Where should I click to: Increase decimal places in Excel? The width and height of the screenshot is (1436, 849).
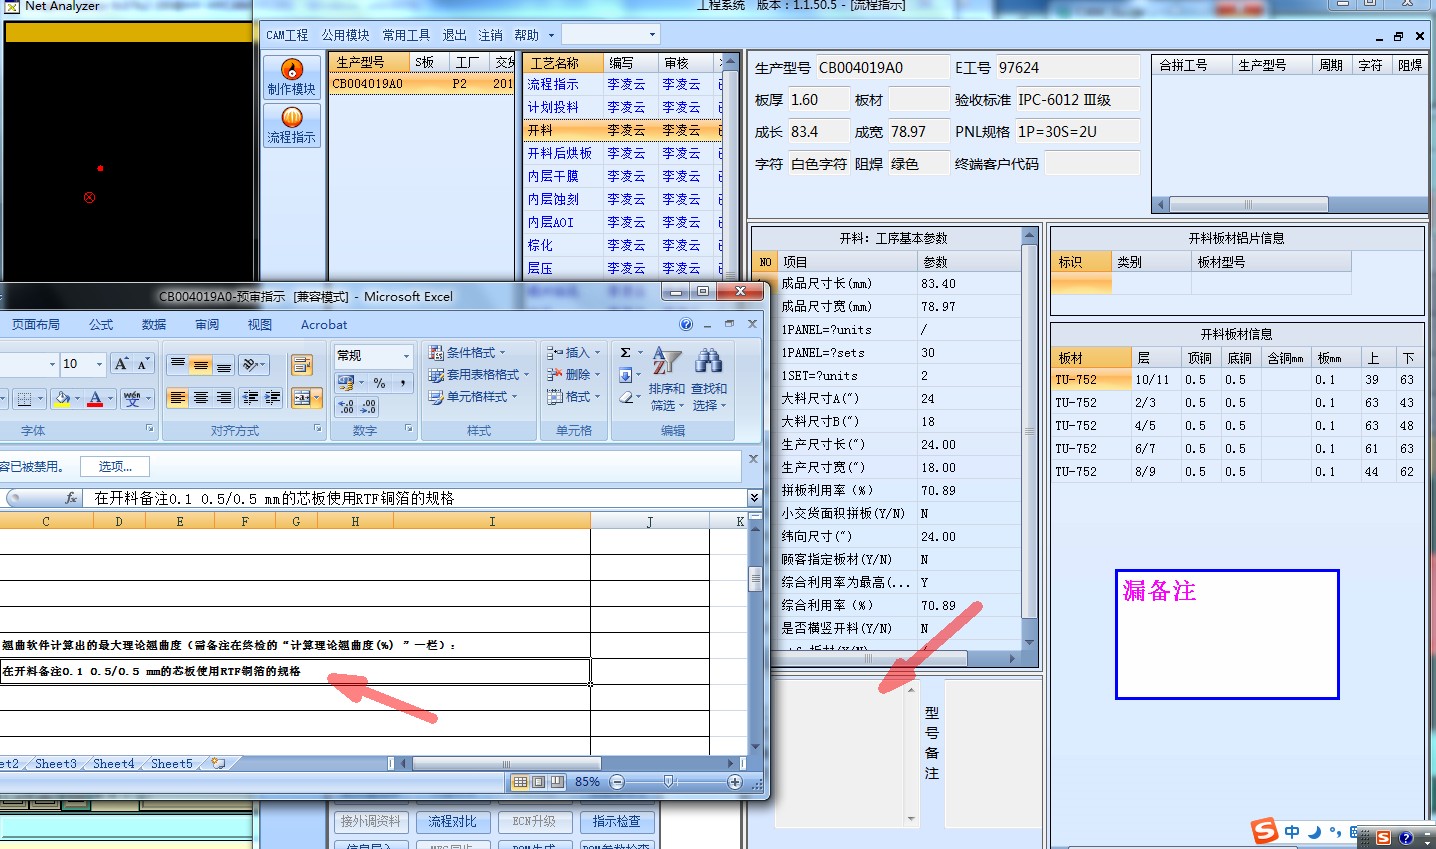click(346, 406)
